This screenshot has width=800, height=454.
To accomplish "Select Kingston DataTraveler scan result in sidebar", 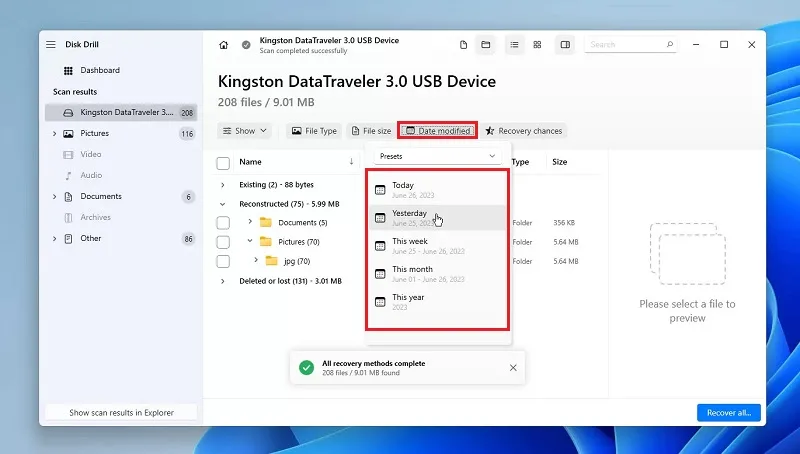I will pos(121,113).
